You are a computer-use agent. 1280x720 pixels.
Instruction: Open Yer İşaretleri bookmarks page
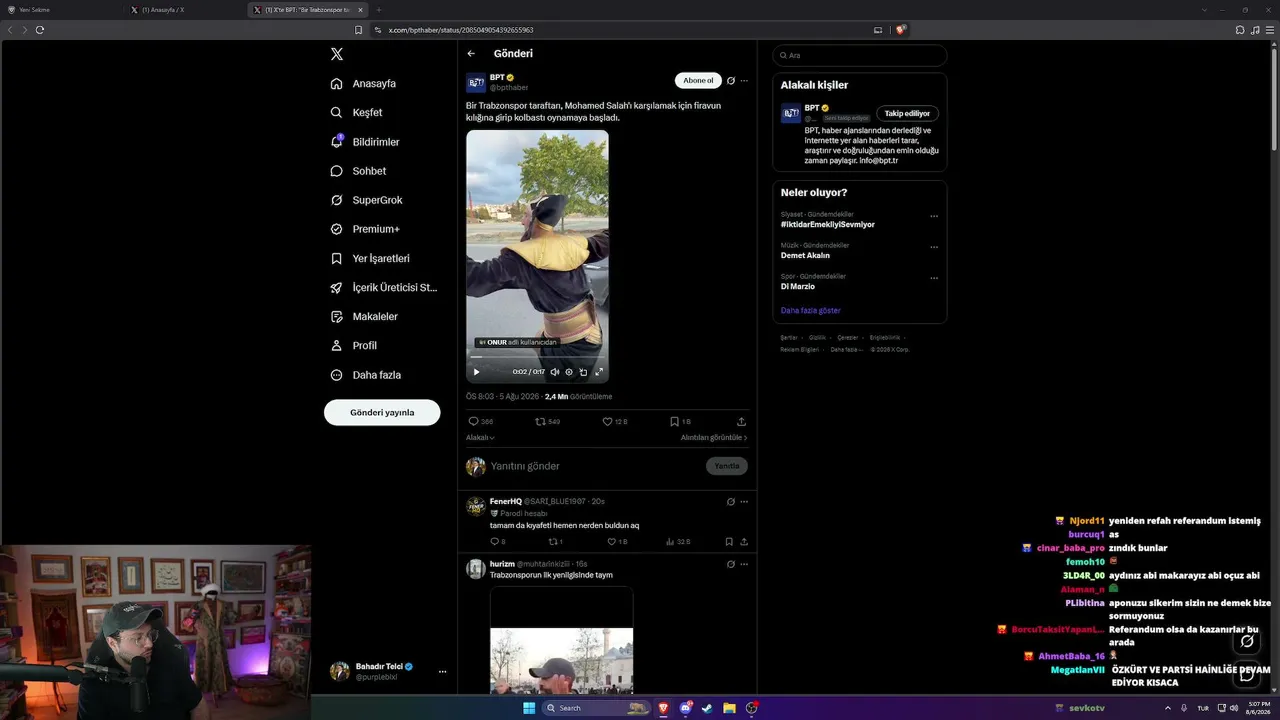[x=370, y=258]
